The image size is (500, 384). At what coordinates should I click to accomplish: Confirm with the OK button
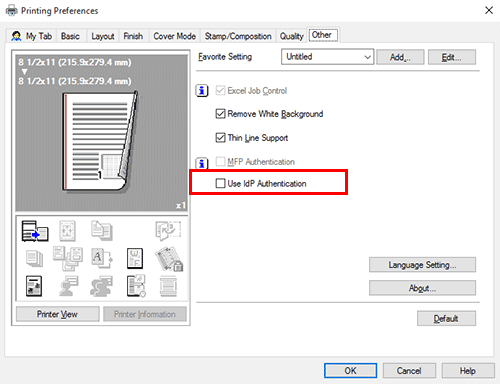pyautogui.click(x=351, y=371)
